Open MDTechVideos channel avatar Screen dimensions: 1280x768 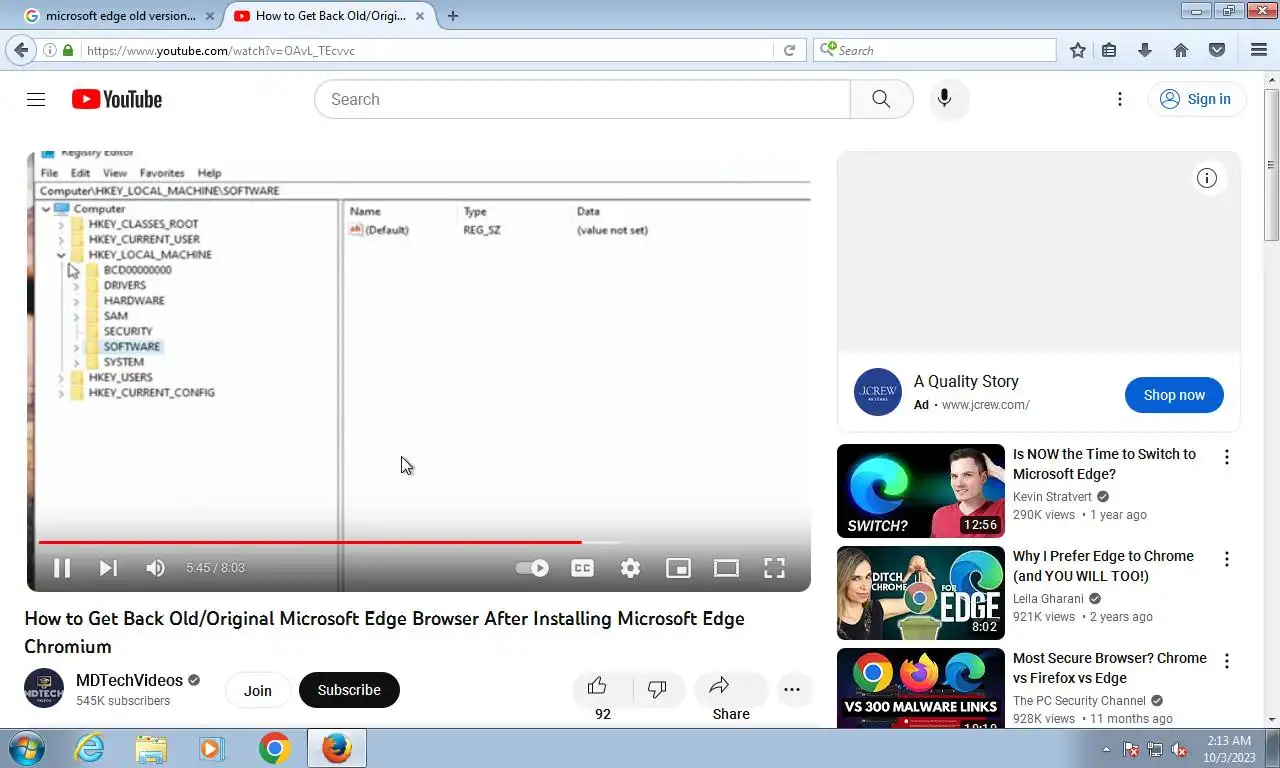coord(44,689)
